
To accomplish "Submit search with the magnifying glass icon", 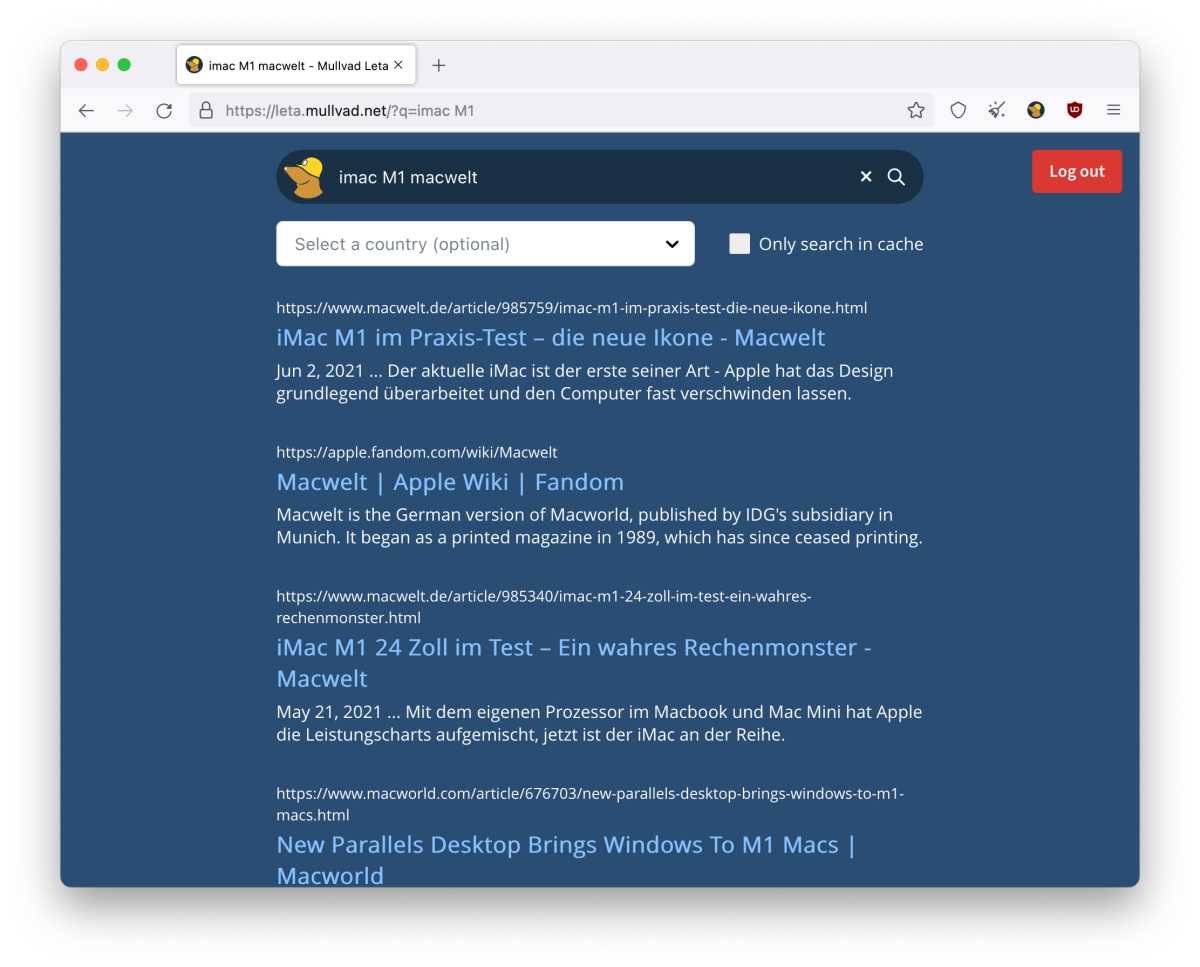I will pos(896,177).
